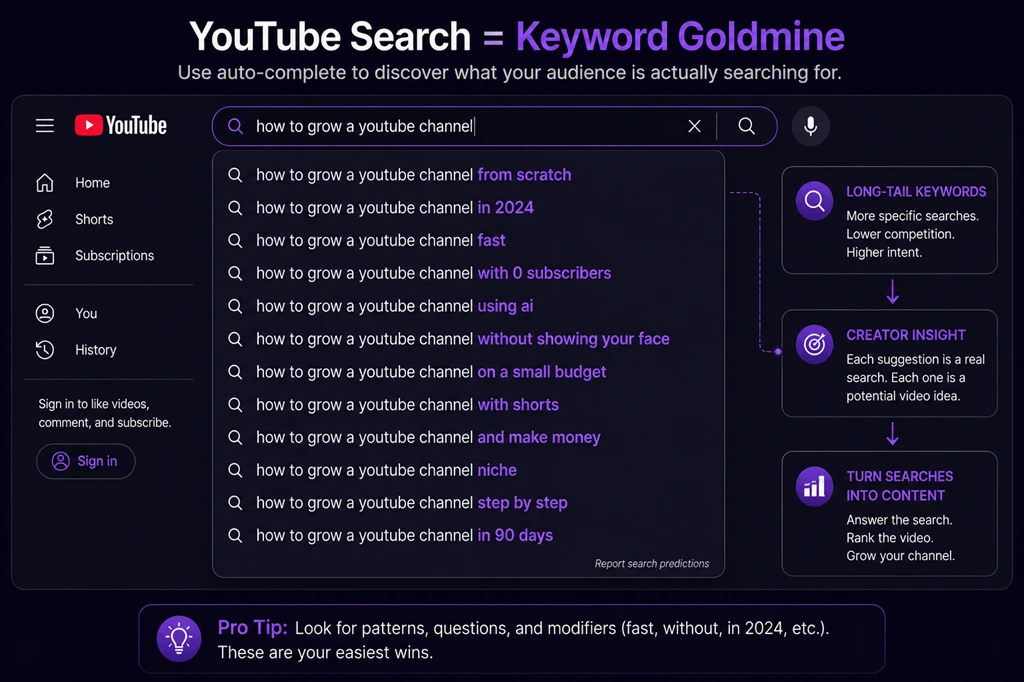Click the Turn Searches Into Content chart icon
1024x682 pixels.
pyautogui.click(x=814, y=486)
